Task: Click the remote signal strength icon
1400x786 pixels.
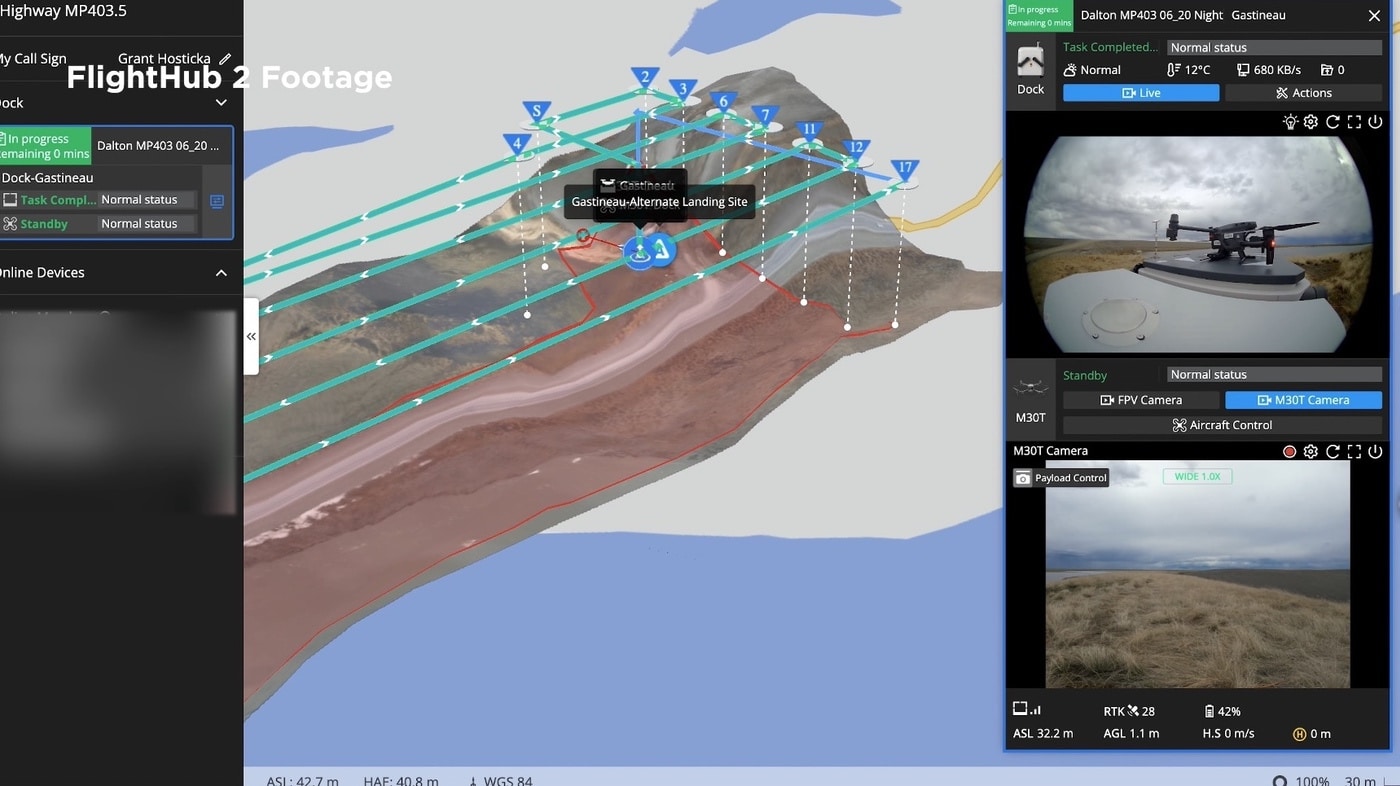Action: pyautogui.click(x=1027, y=709)
